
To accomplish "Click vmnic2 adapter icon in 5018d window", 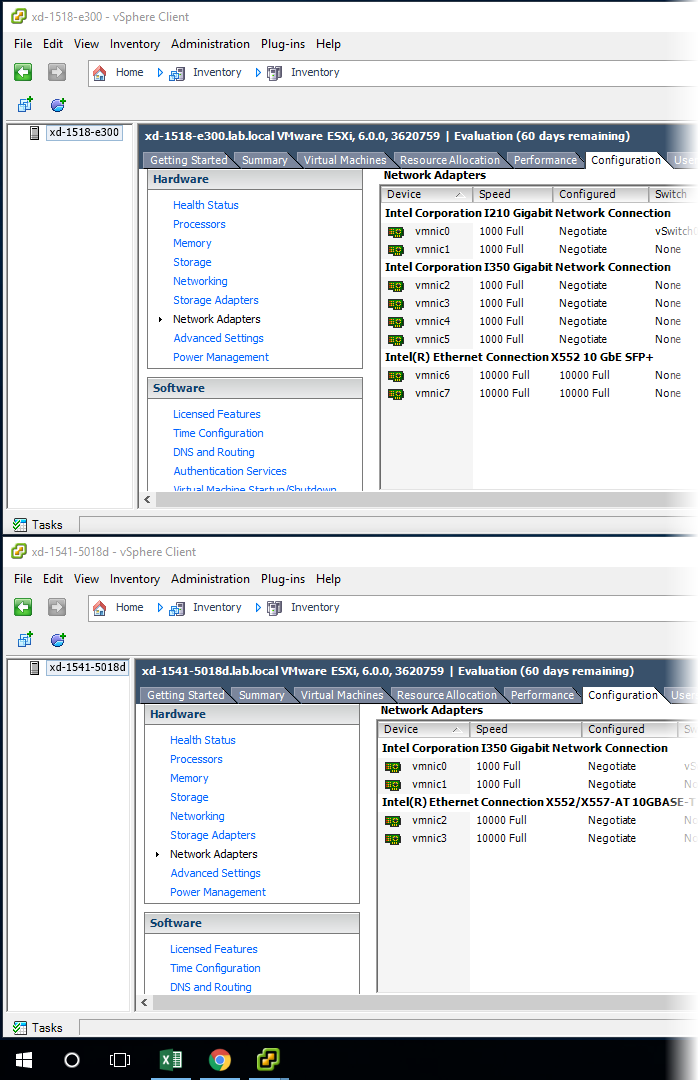I will click(x=393, y=820).
